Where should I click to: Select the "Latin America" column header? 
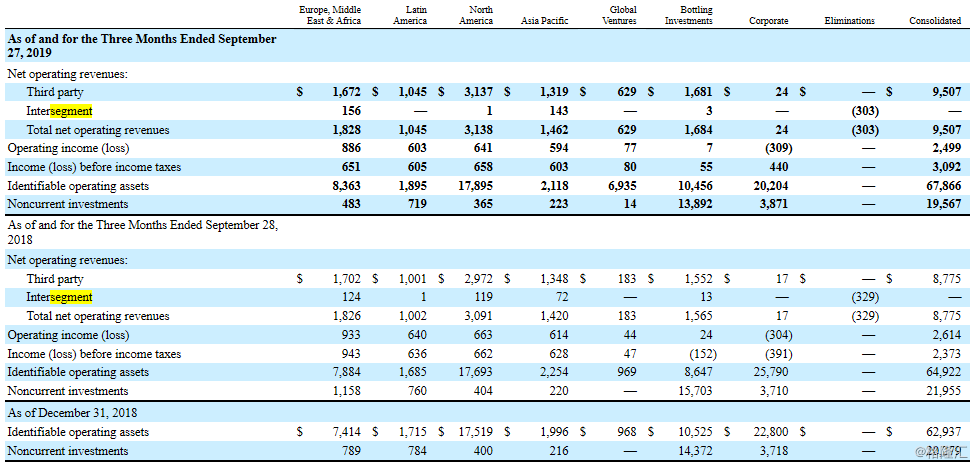coord(408,15)
